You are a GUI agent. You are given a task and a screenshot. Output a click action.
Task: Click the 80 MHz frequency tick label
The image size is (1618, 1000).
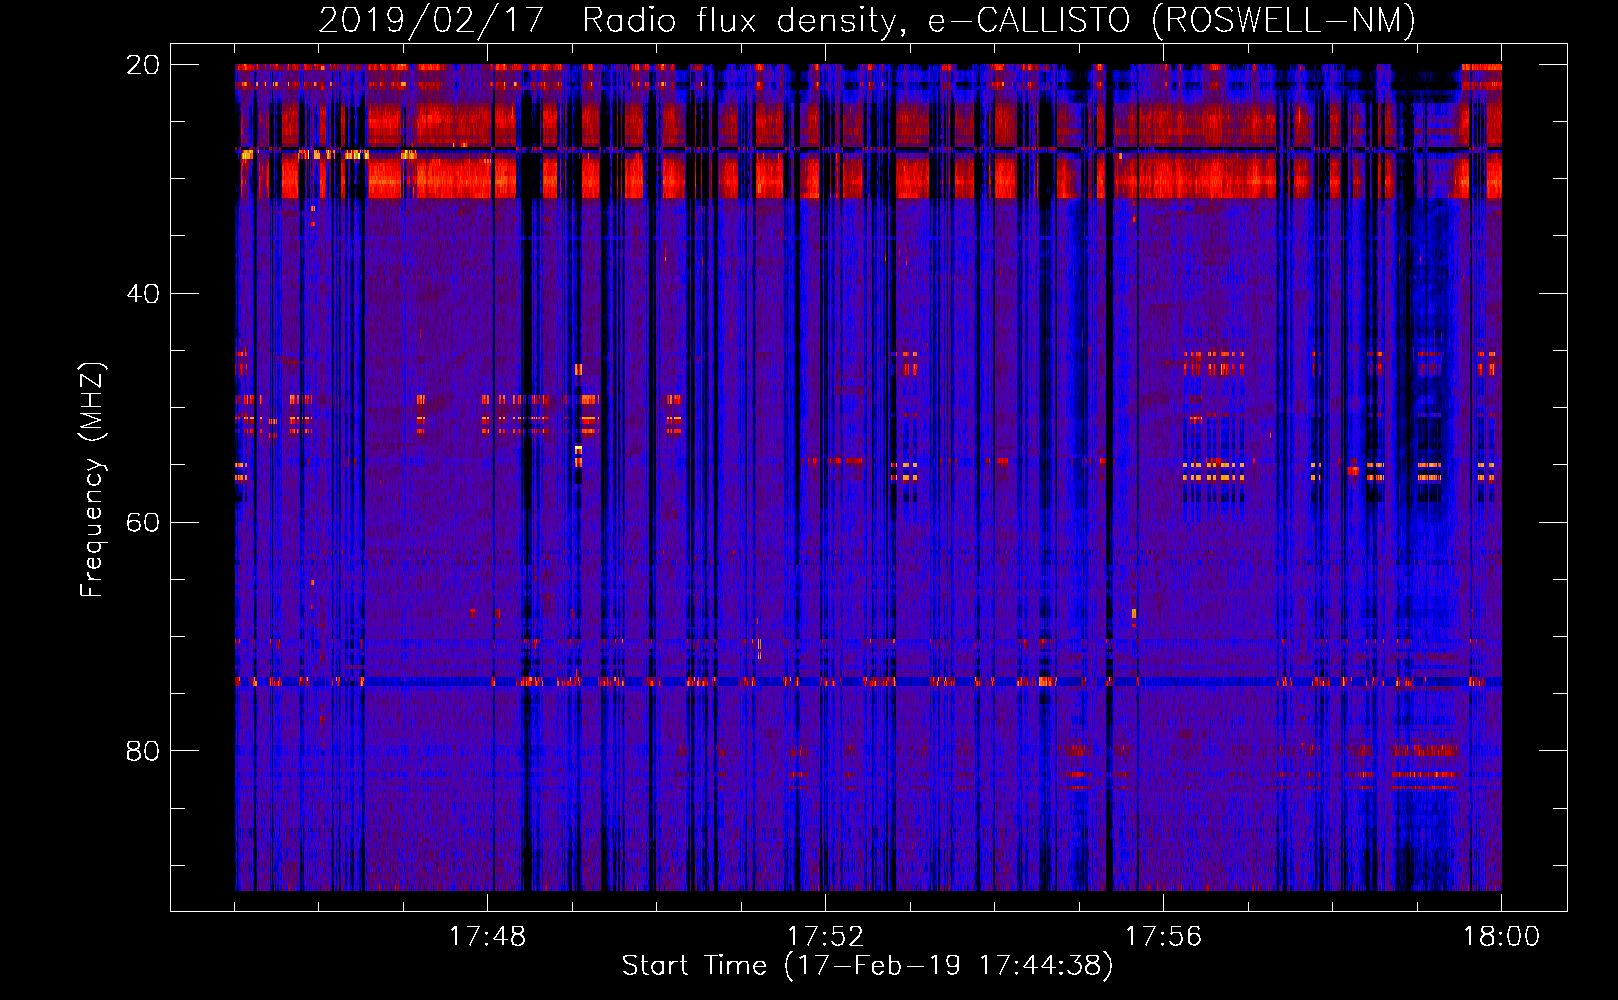(143, 751)
